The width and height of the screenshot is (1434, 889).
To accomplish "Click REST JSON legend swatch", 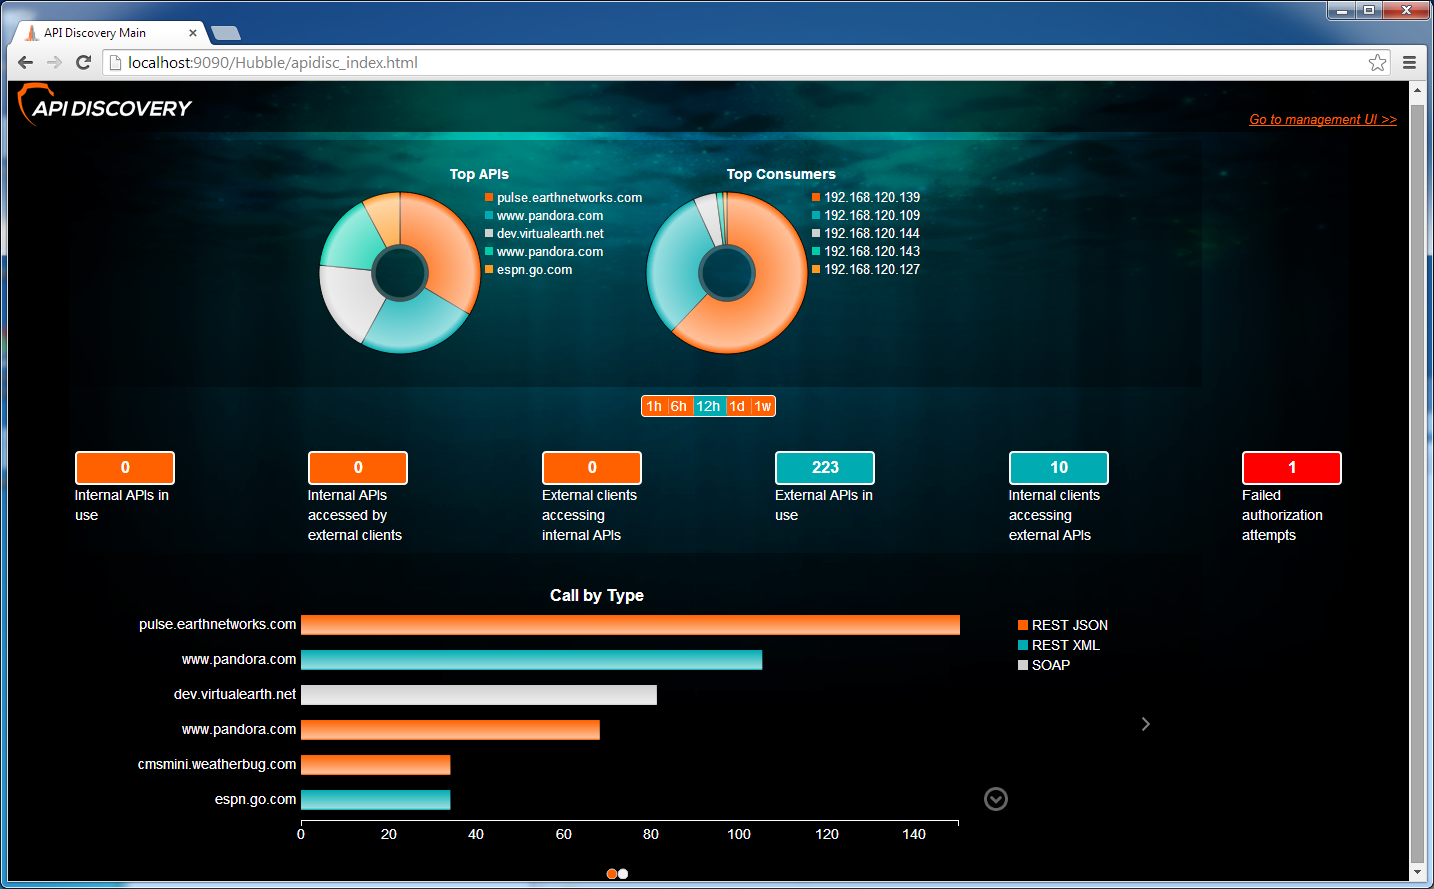I will pyautogui.click(x=1023, y=625).
